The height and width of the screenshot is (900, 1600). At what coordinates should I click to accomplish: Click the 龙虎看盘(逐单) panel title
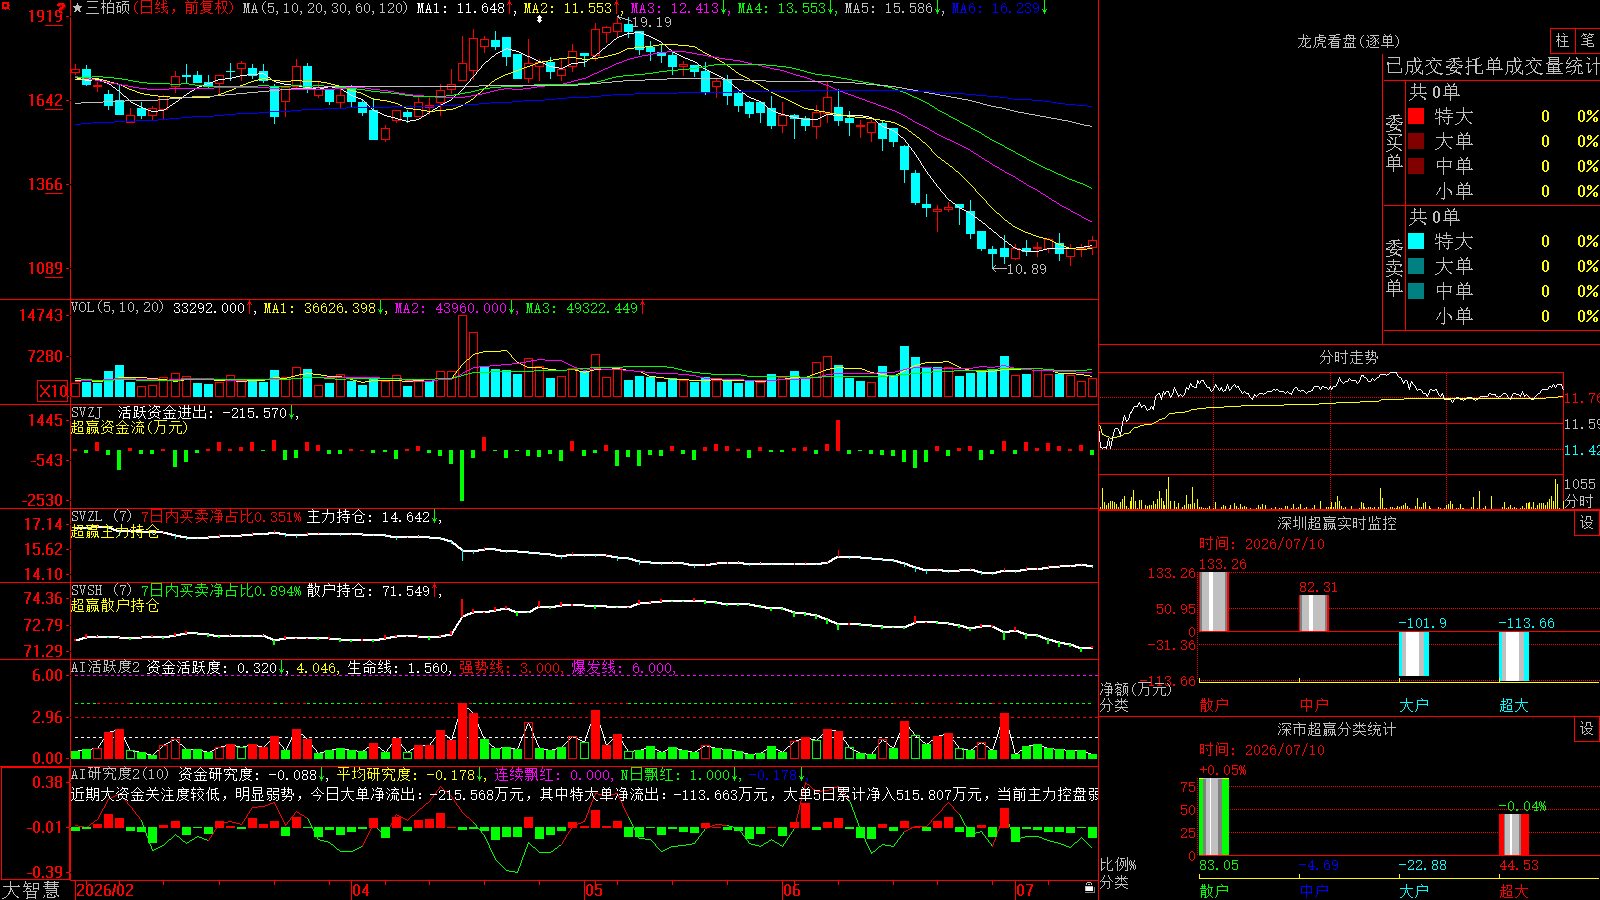1348,41
